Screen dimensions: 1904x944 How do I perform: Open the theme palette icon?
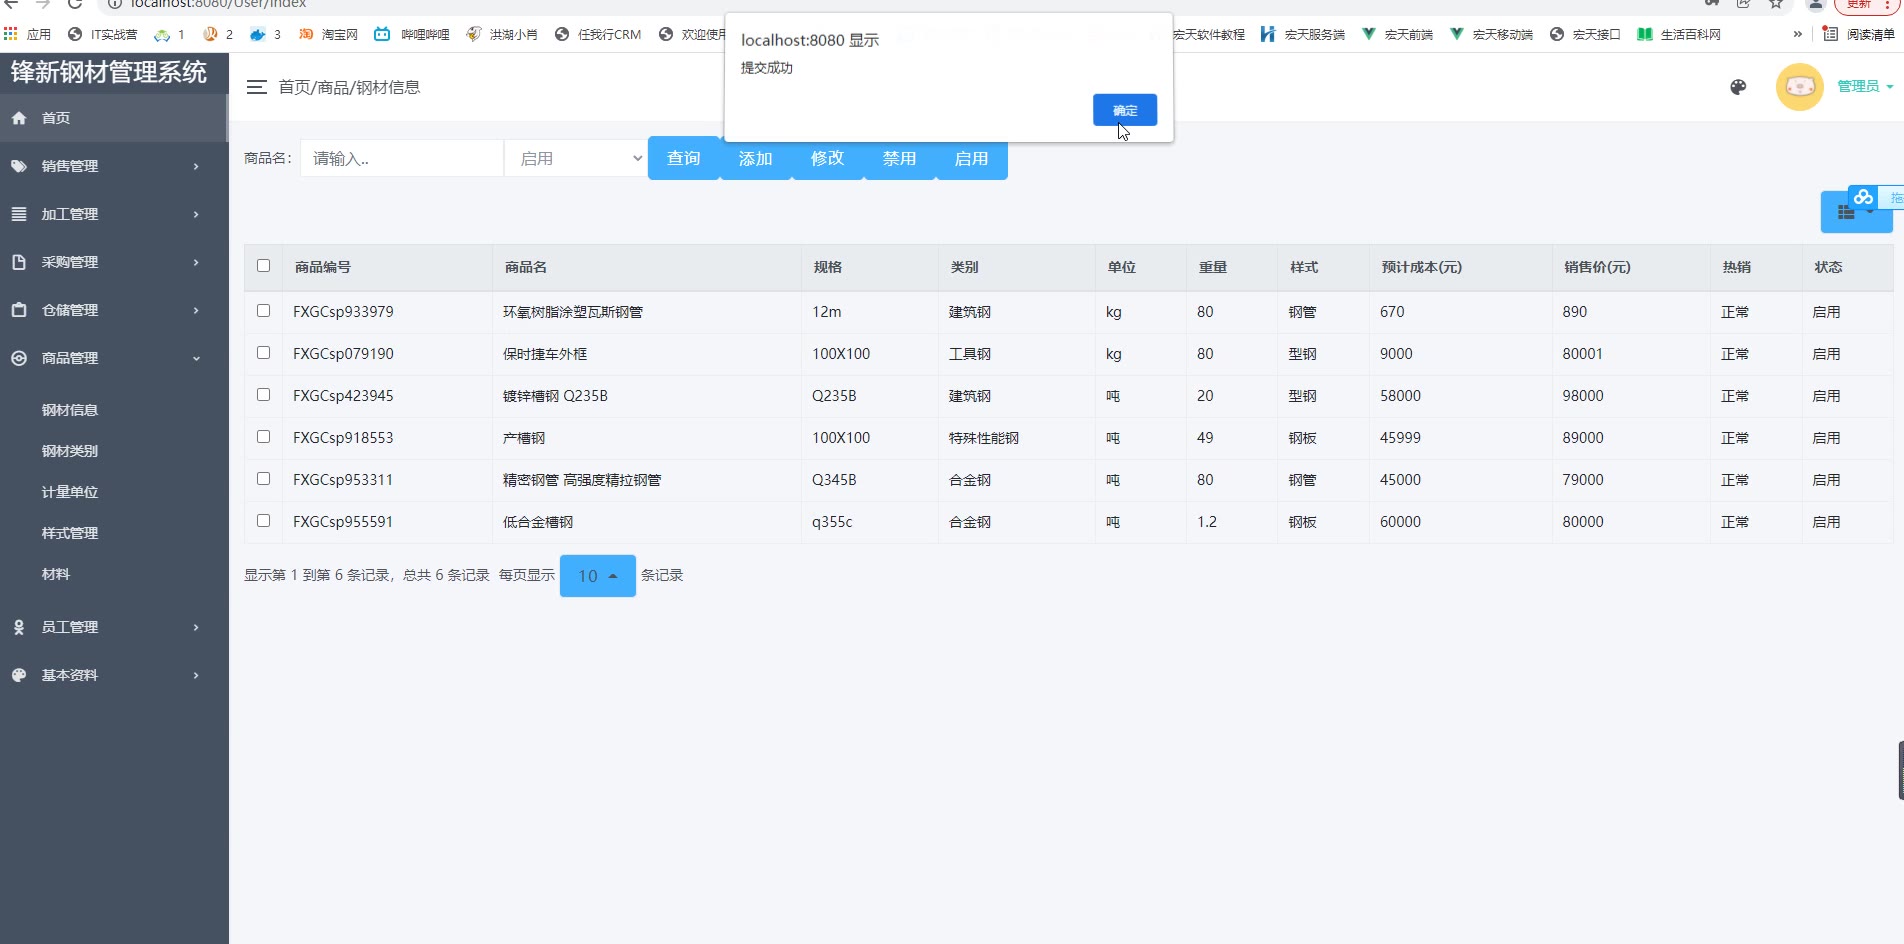(x=1738, y=87)
